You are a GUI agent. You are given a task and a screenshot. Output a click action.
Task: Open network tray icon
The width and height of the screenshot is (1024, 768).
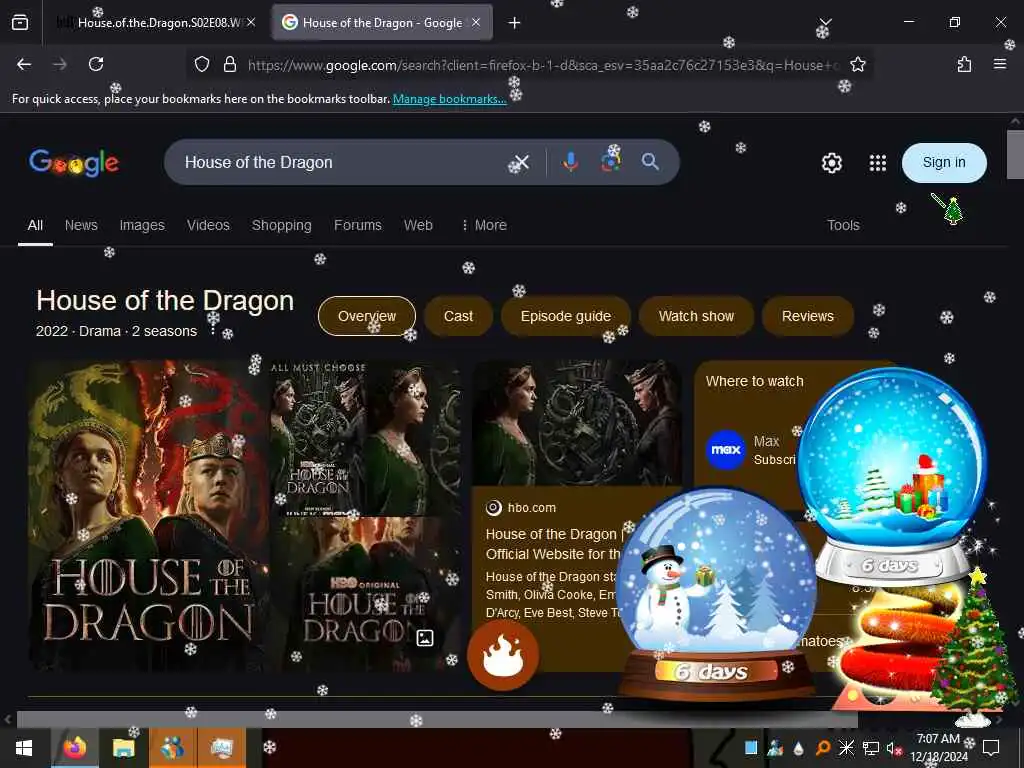click(x=870, y=748)
